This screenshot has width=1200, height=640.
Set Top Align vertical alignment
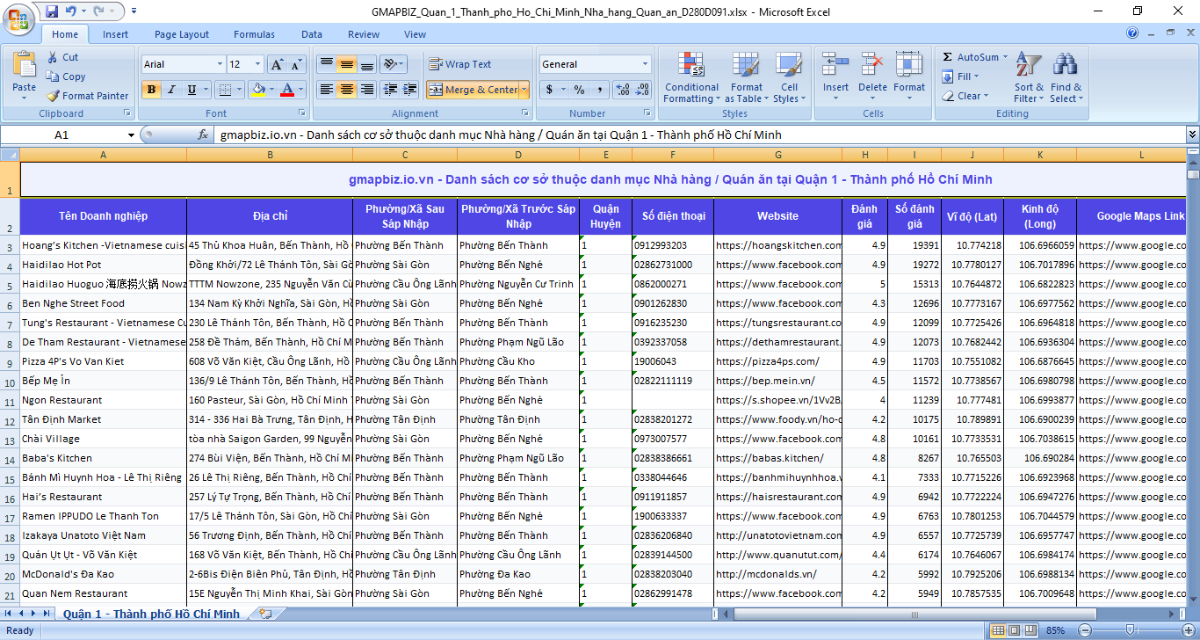click(x=326, y=64)
